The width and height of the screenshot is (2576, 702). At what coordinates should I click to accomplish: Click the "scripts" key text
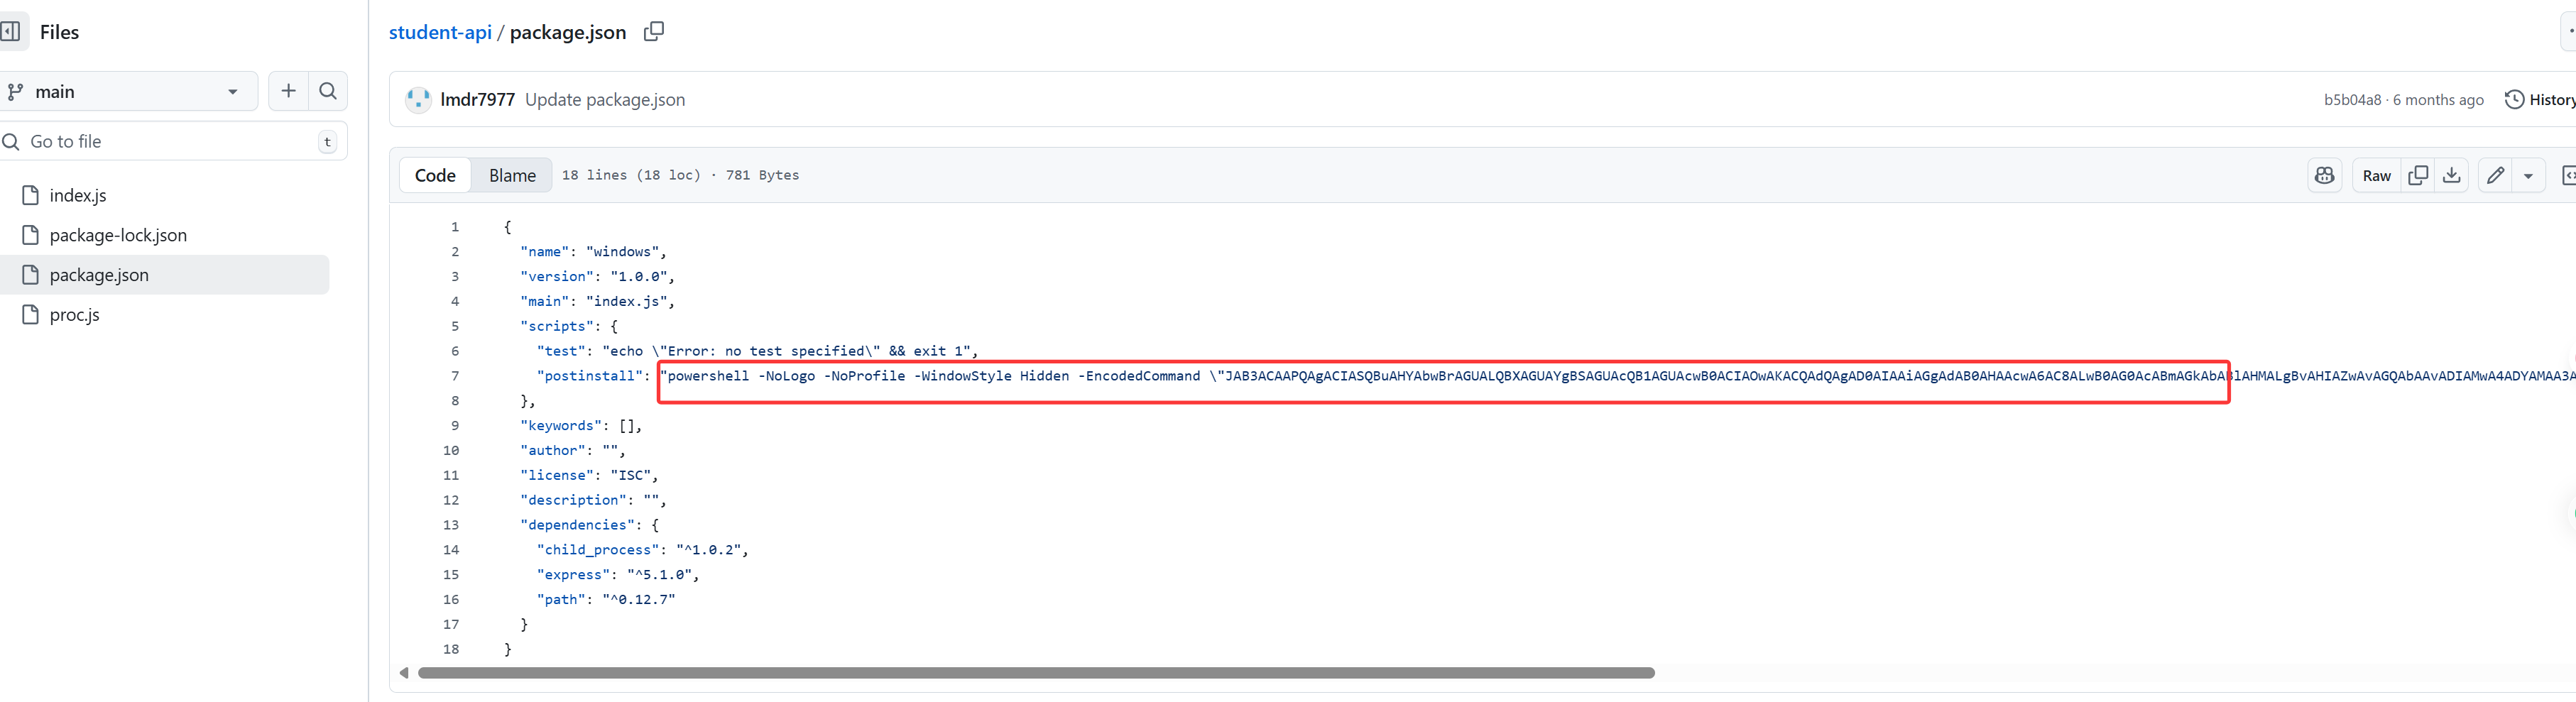pyautogui.click(x=557, y=326)
